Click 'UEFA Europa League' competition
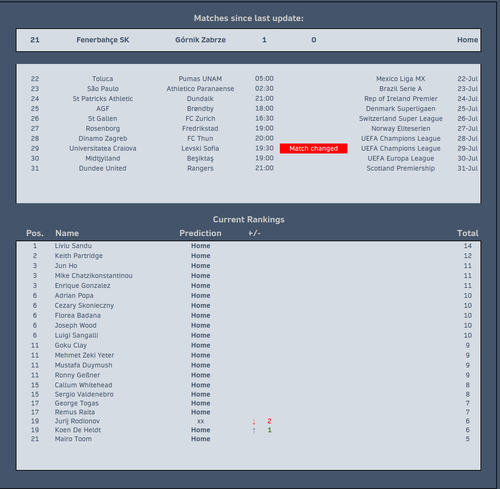500x489 pixels. tap(401, 158)
